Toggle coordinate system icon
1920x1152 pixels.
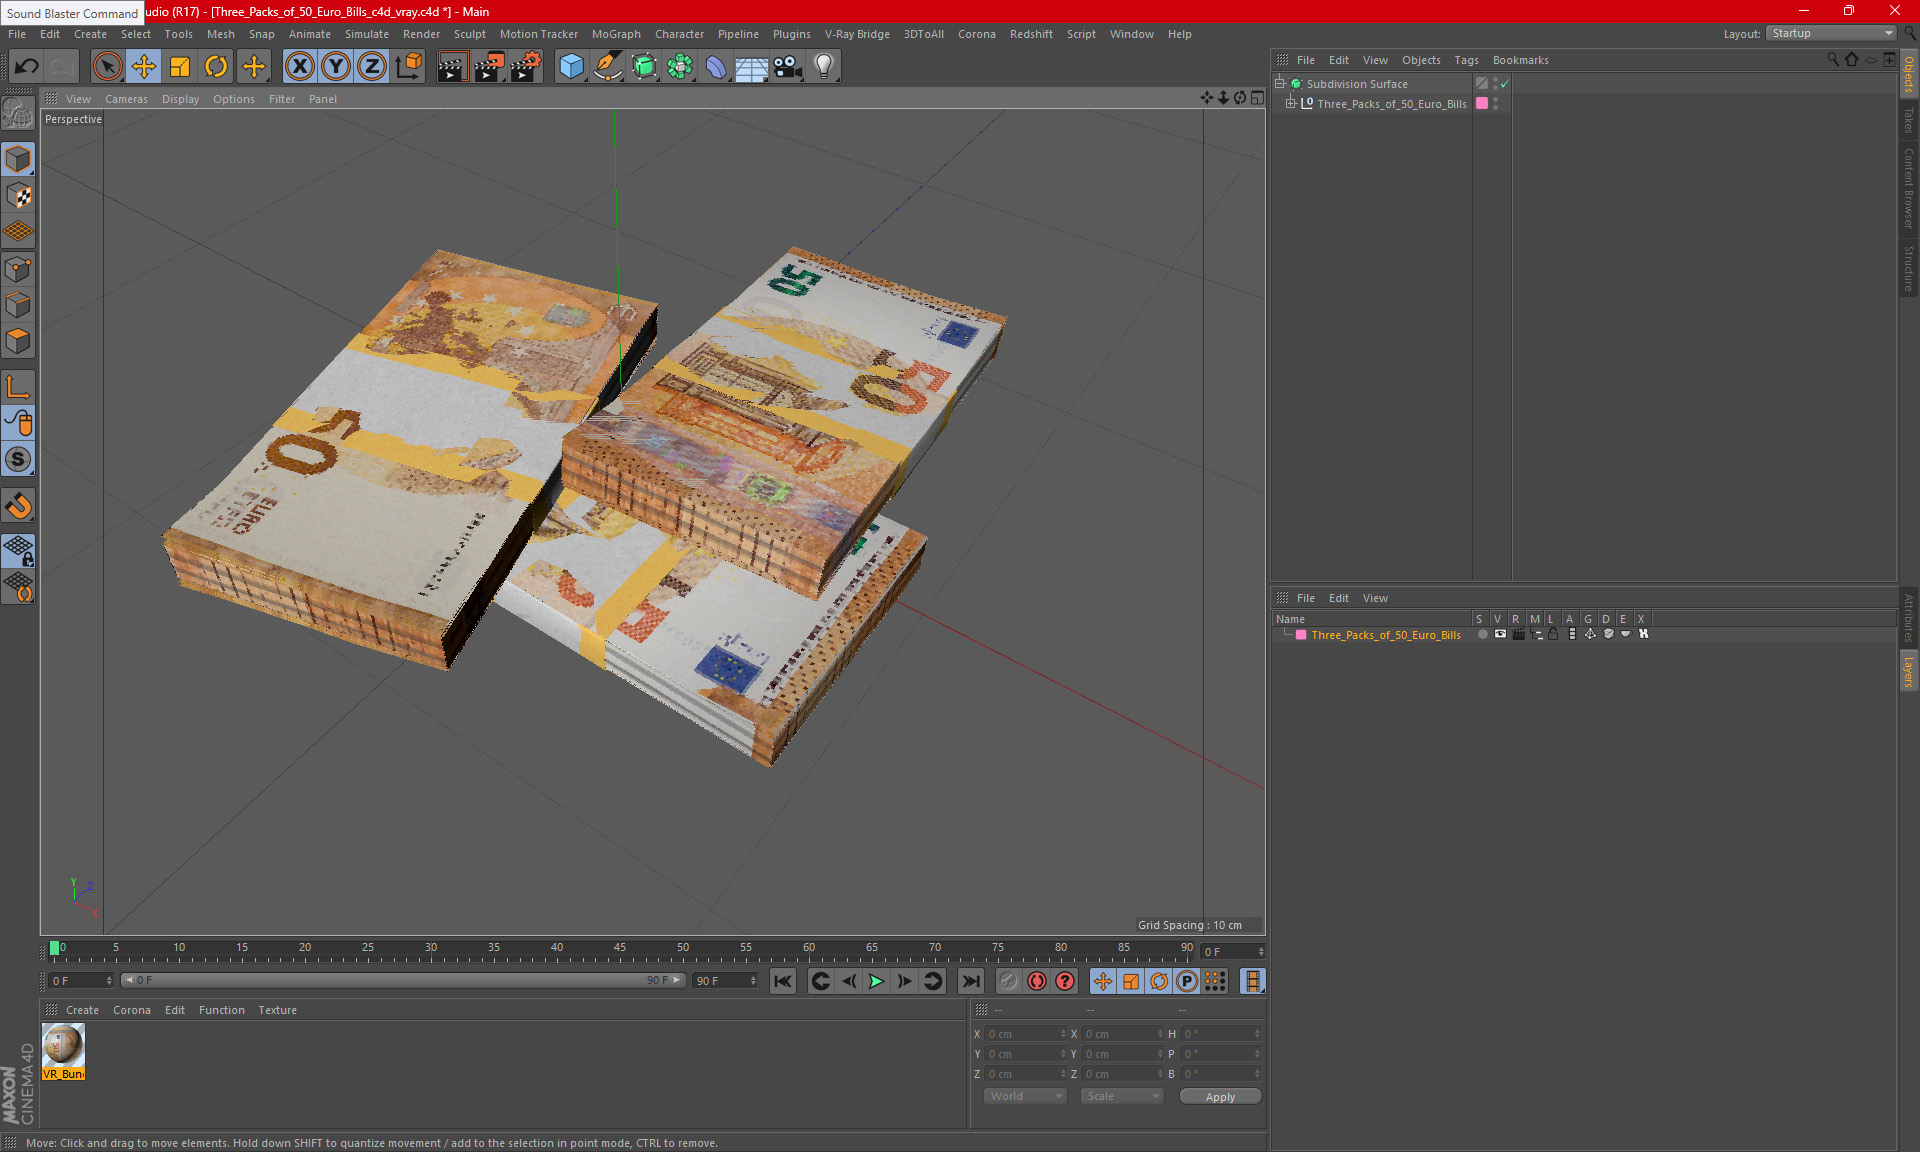(408, 67)
